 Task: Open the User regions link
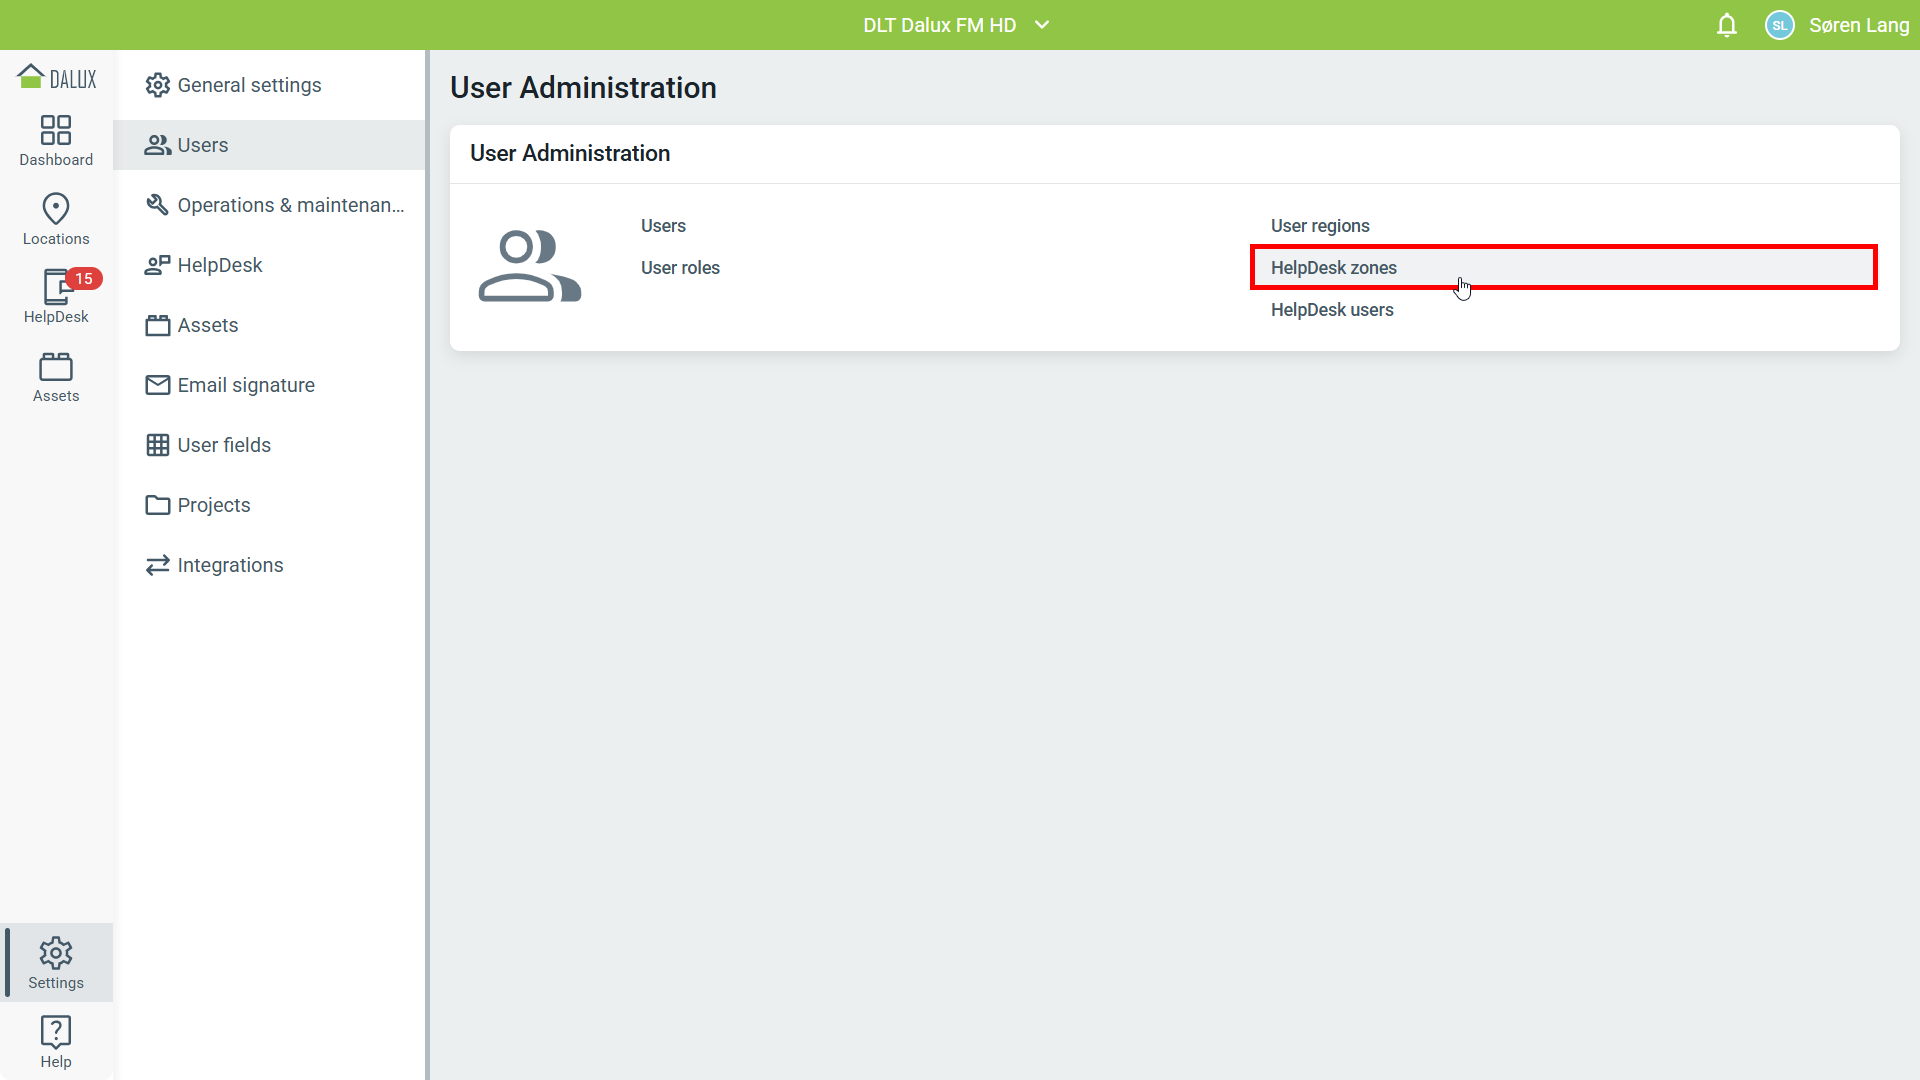coord(1320,226)
